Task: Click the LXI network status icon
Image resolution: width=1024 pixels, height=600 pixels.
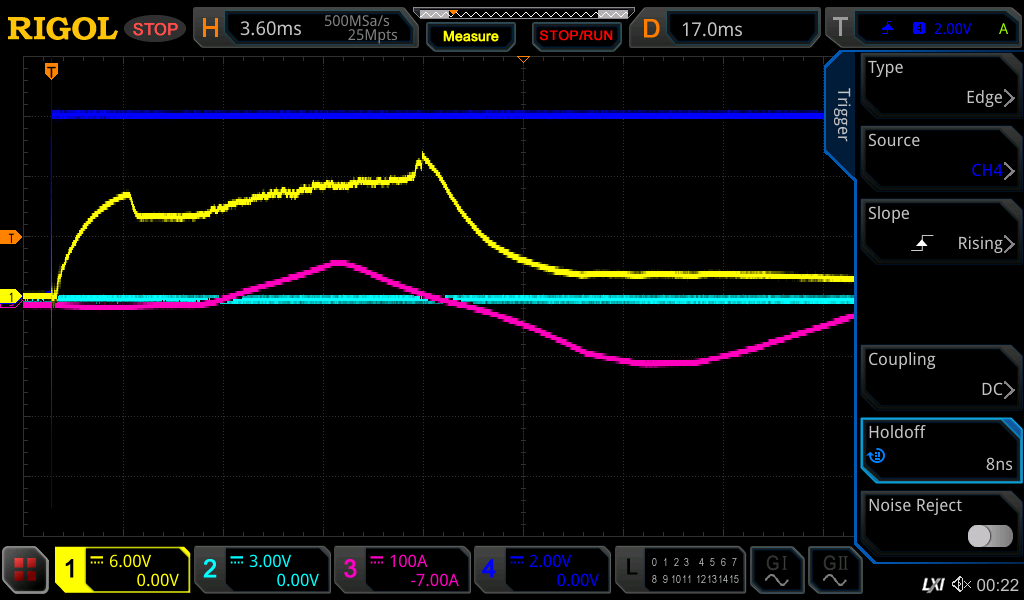Action: tap(932, 584)
